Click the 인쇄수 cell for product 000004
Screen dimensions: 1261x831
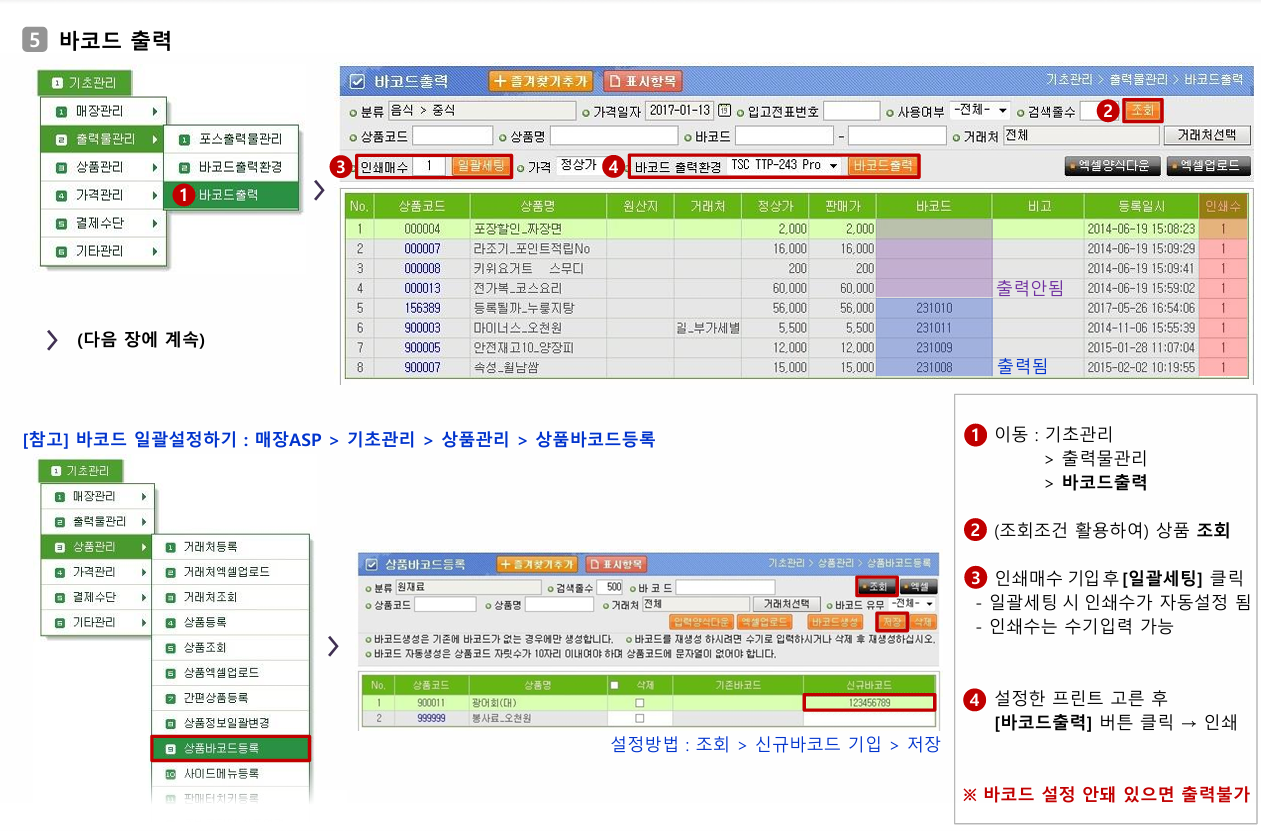(x=1223, y=228)
